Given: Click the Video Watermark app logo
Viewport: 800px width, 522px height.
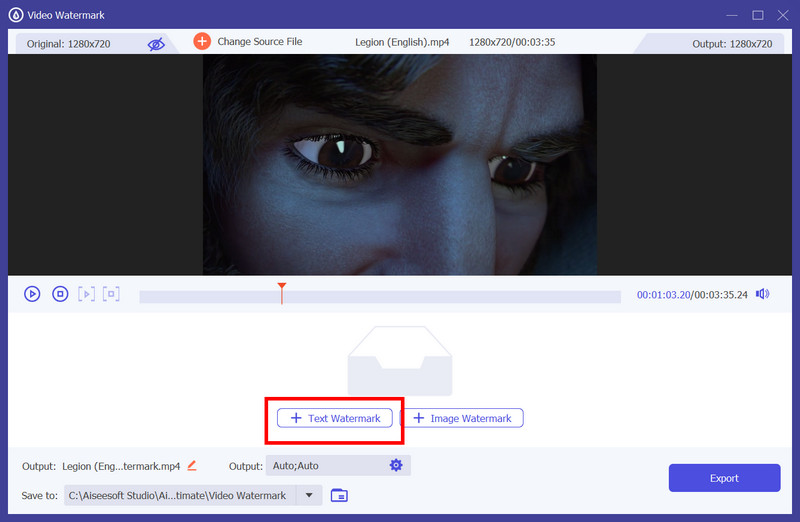Looking at the screenshot, I should click(x=15, y=14).
